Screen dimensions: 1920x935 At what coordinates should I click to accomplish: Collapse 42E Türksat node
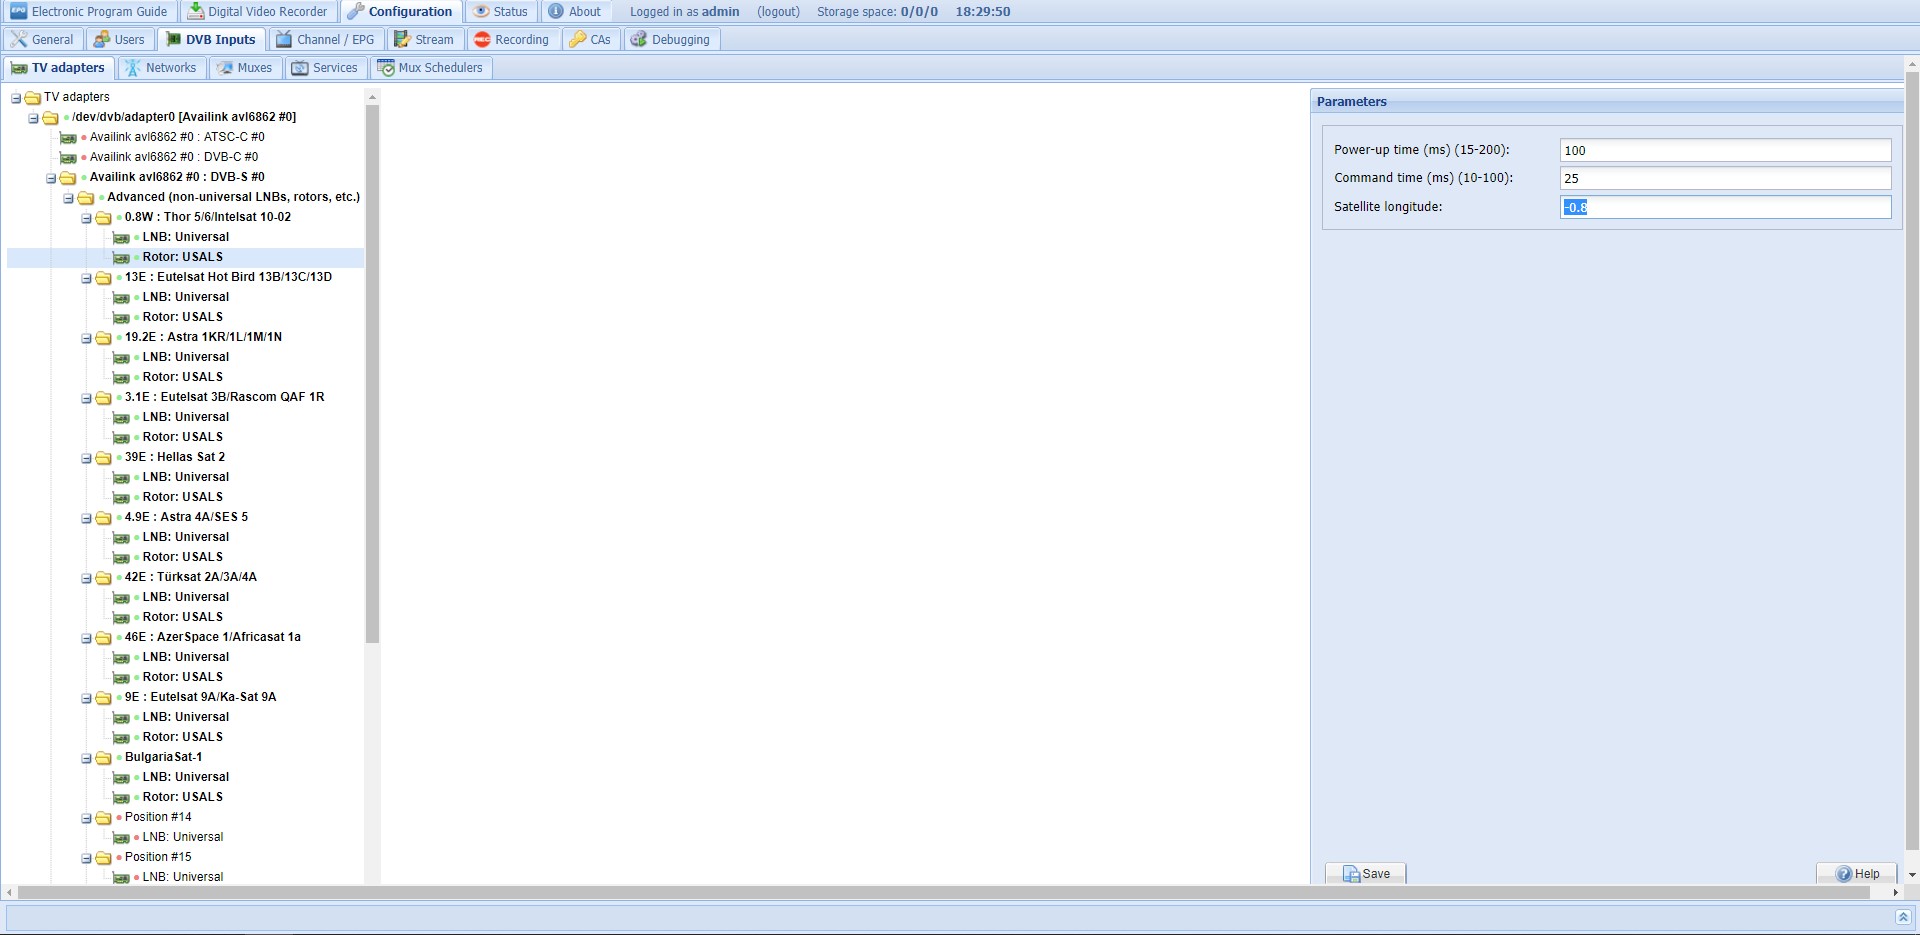[86, 578]
